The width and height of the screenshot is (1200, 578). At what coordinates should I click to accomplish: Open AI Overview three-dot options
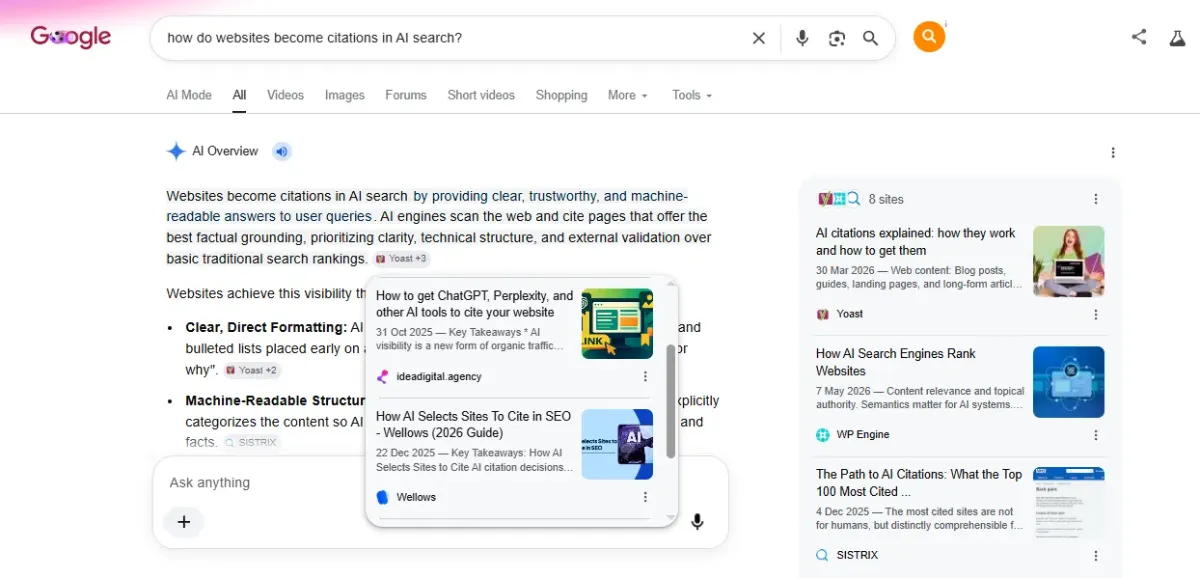coord(1113,153)
